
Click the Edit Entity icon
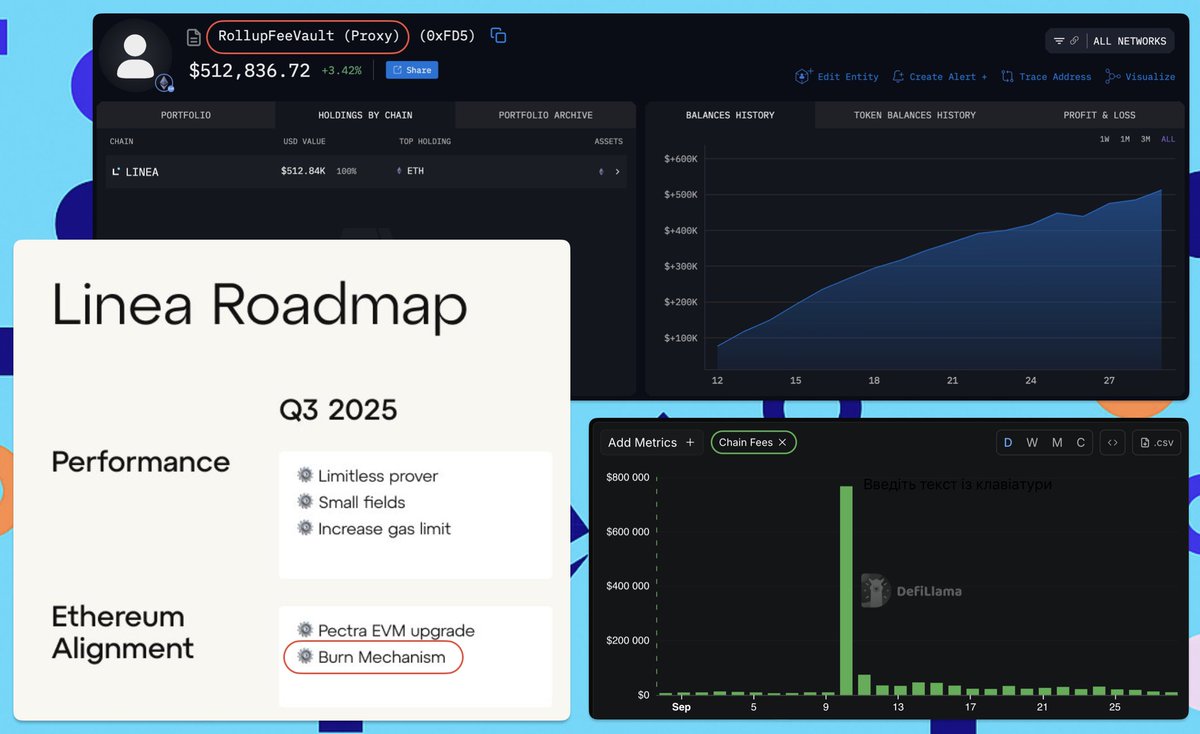click(x=803, y=77)
